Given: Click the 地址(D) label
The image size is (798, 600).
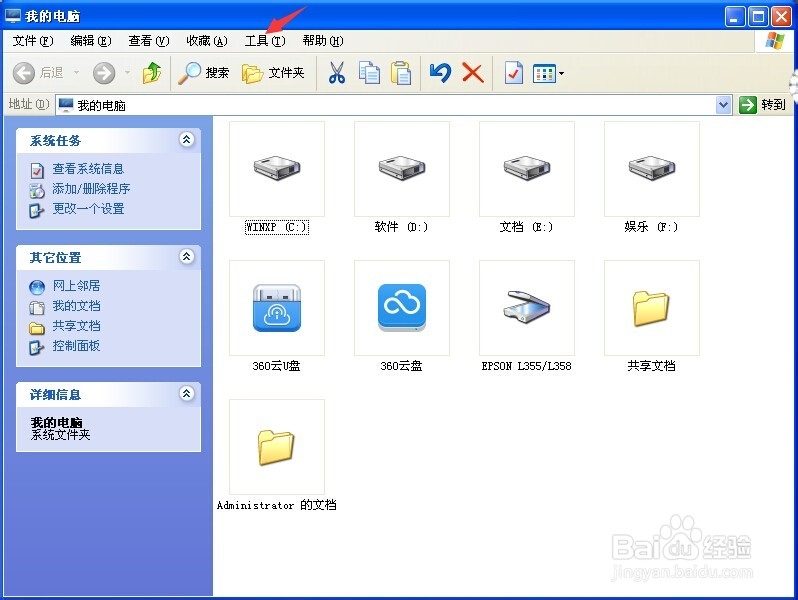Looking at the screenshot, I should 28,104.
